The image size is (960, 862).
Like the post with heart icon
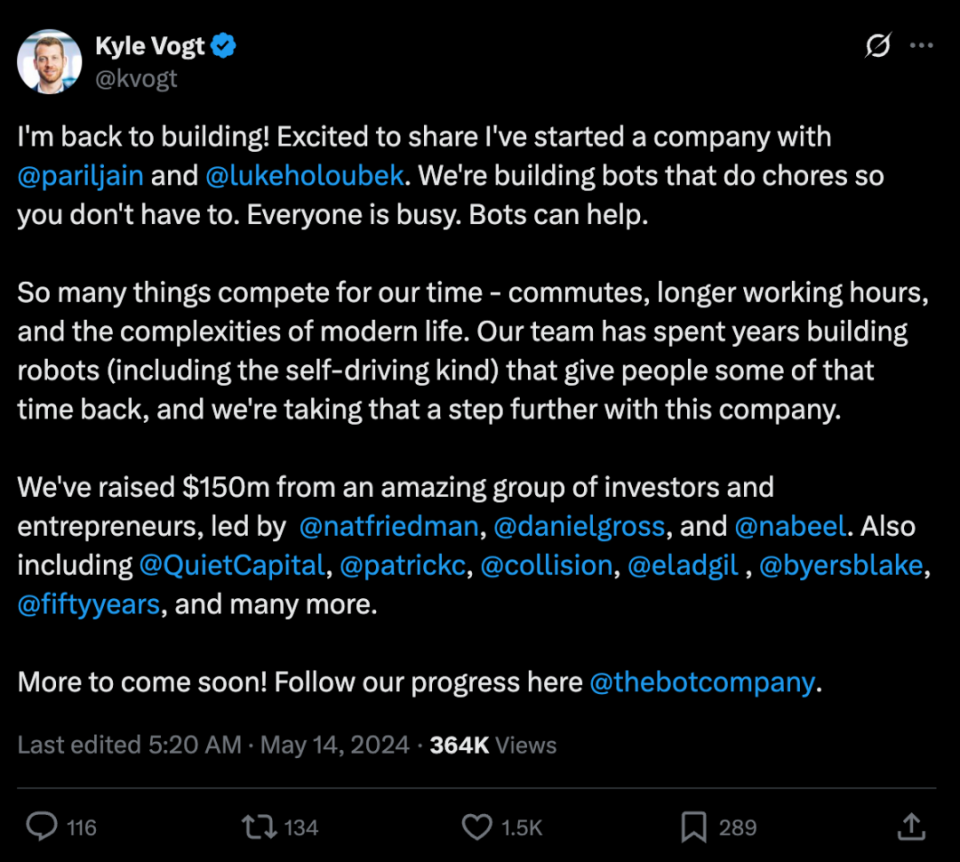477,826
